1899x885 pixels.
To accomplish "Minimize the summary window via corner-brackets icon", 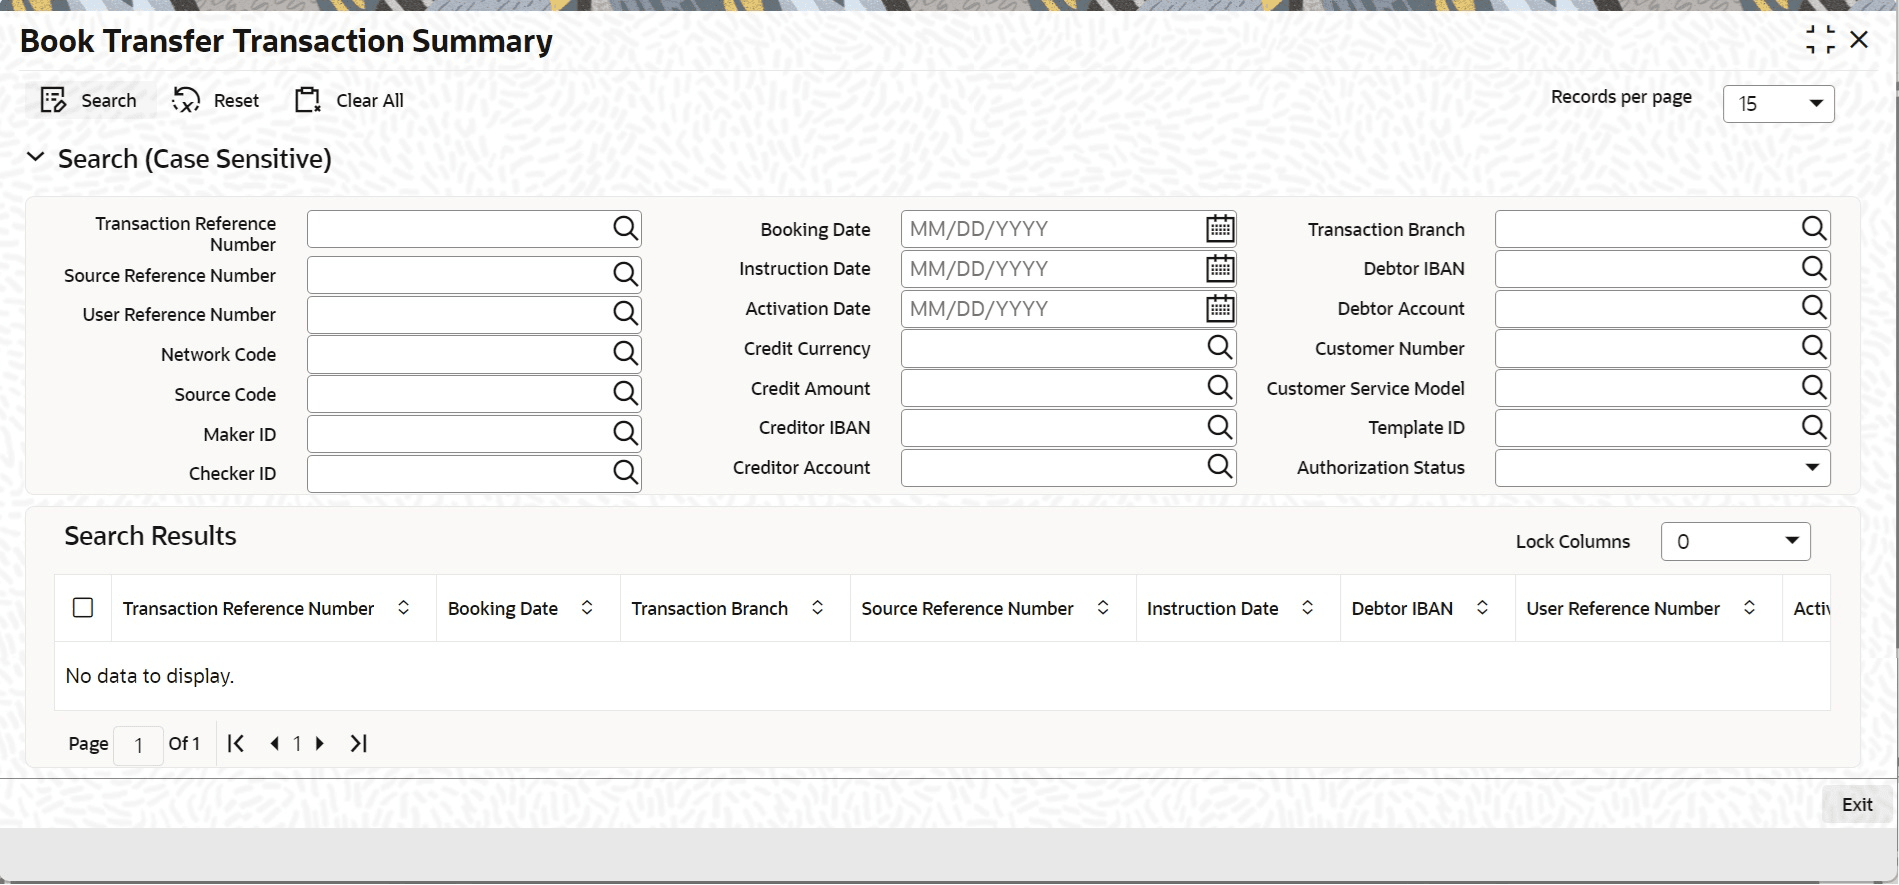I will [x=1820, y=40].
